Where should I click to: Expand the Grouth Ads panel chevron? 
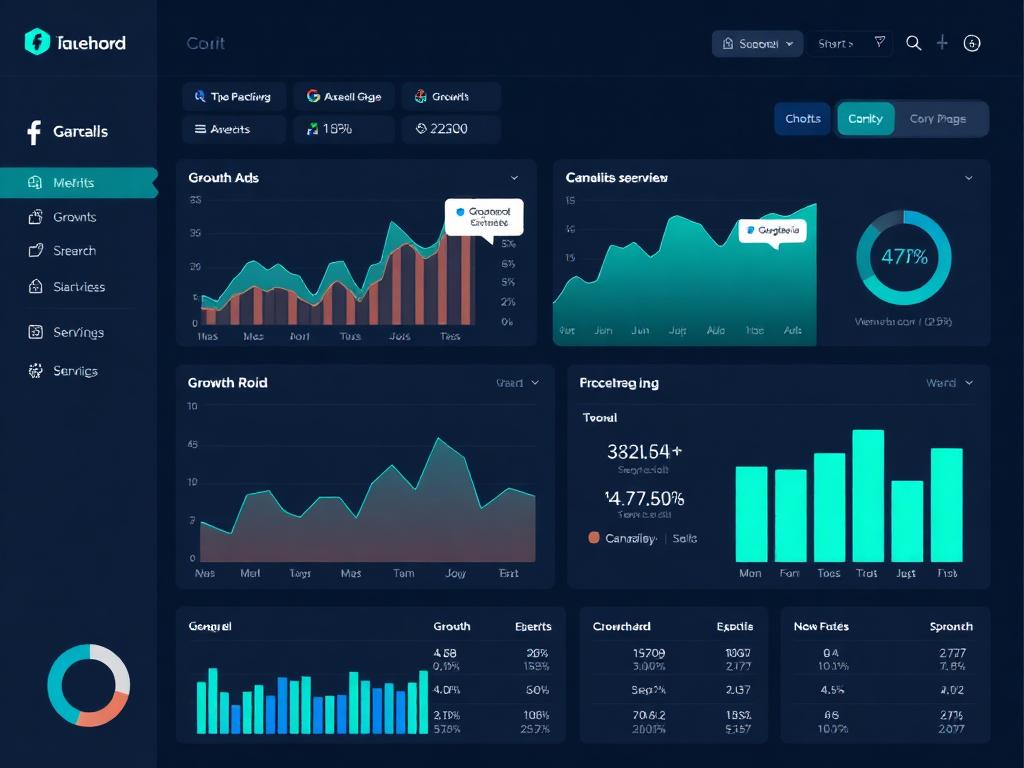coord(515,178)
